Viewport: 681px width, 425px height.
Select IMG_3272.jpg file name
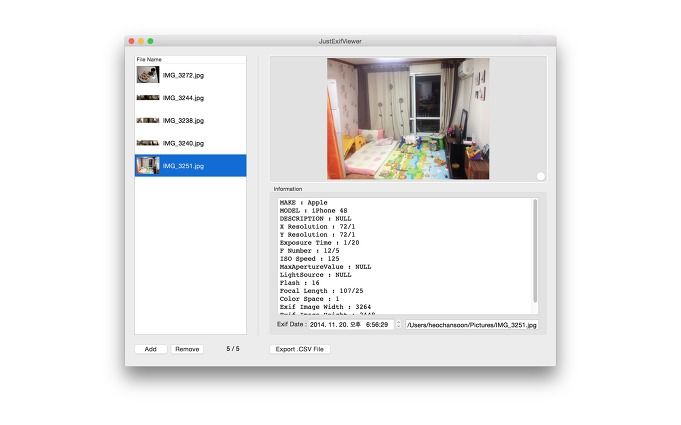pos(183,76)
